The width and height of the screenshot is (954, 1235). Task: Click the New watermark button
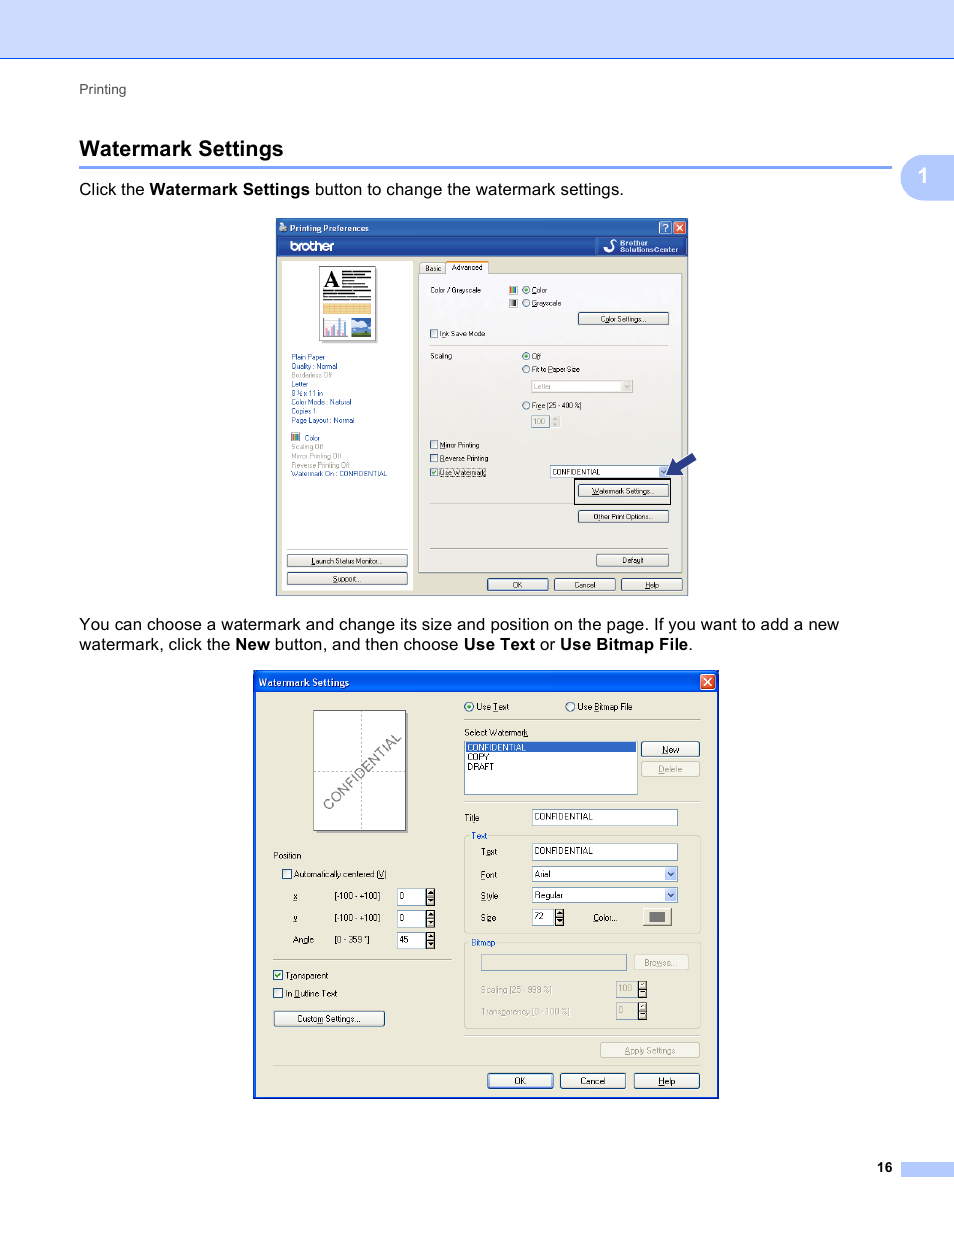670,750
